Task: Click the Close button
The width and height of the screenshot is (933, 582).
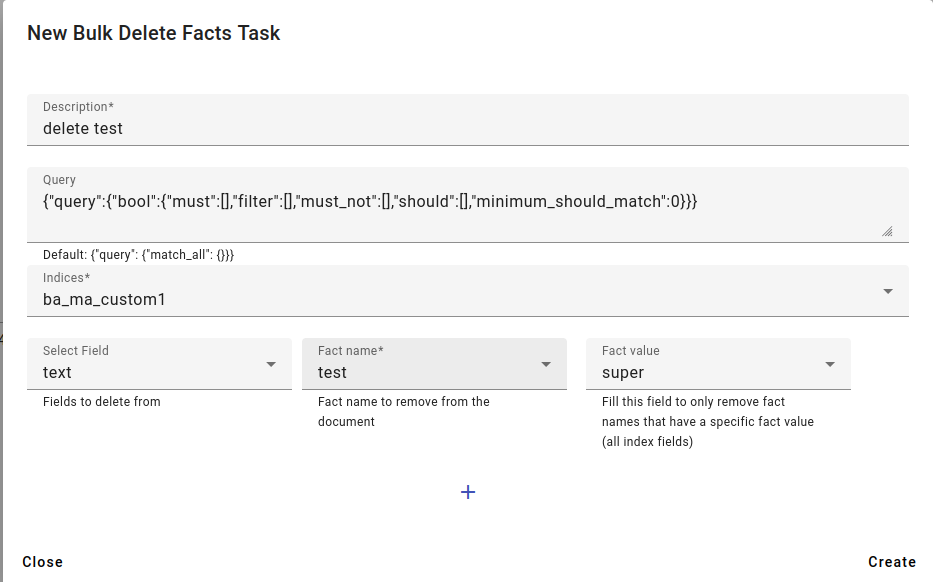Action: (x=42, y=562)
